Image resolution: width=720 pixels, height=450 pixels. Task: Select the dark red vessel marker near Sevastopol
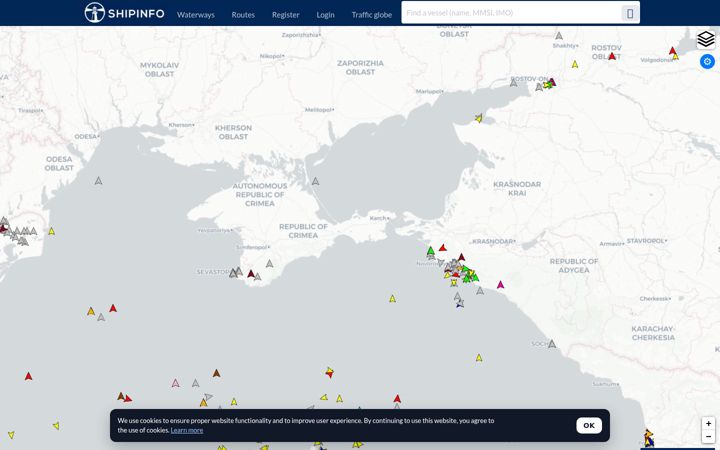pyautogui.click(x=251, y=274)
